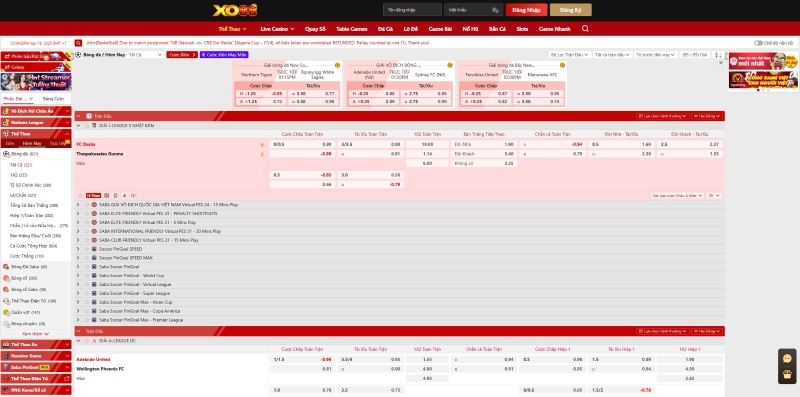Toggle the dark mode switch
Screen dimensions: 800x397
click(x=758, y=43)
